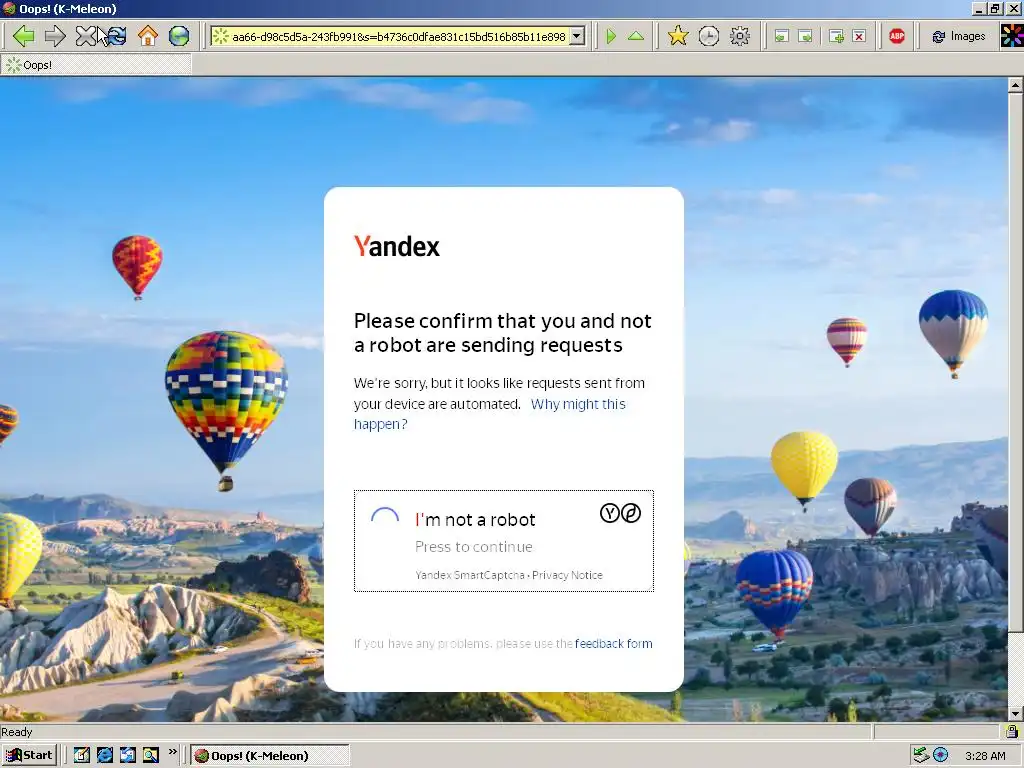Image resolution: width=1024 pixels, height=768 pixels.
Task: Click the magnifier quick launch icon
Action: pos(151,755)
